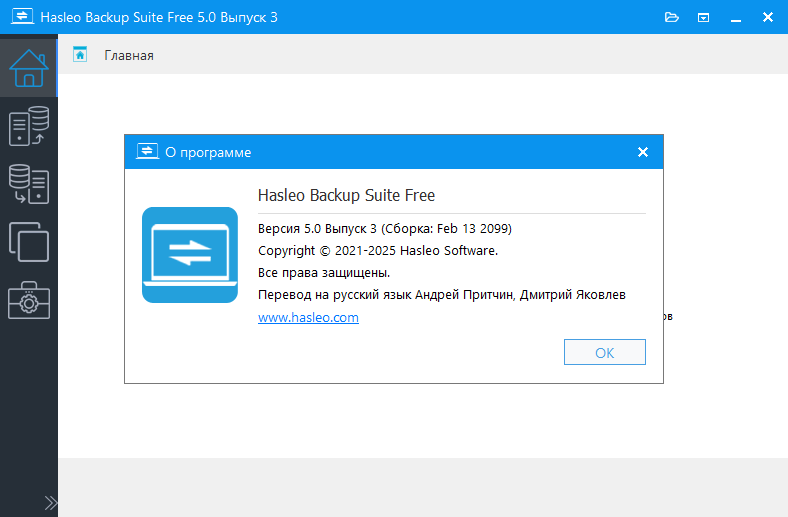788x517 pixels.
Task: Click the main window title text
Action: tap(159, 17)
